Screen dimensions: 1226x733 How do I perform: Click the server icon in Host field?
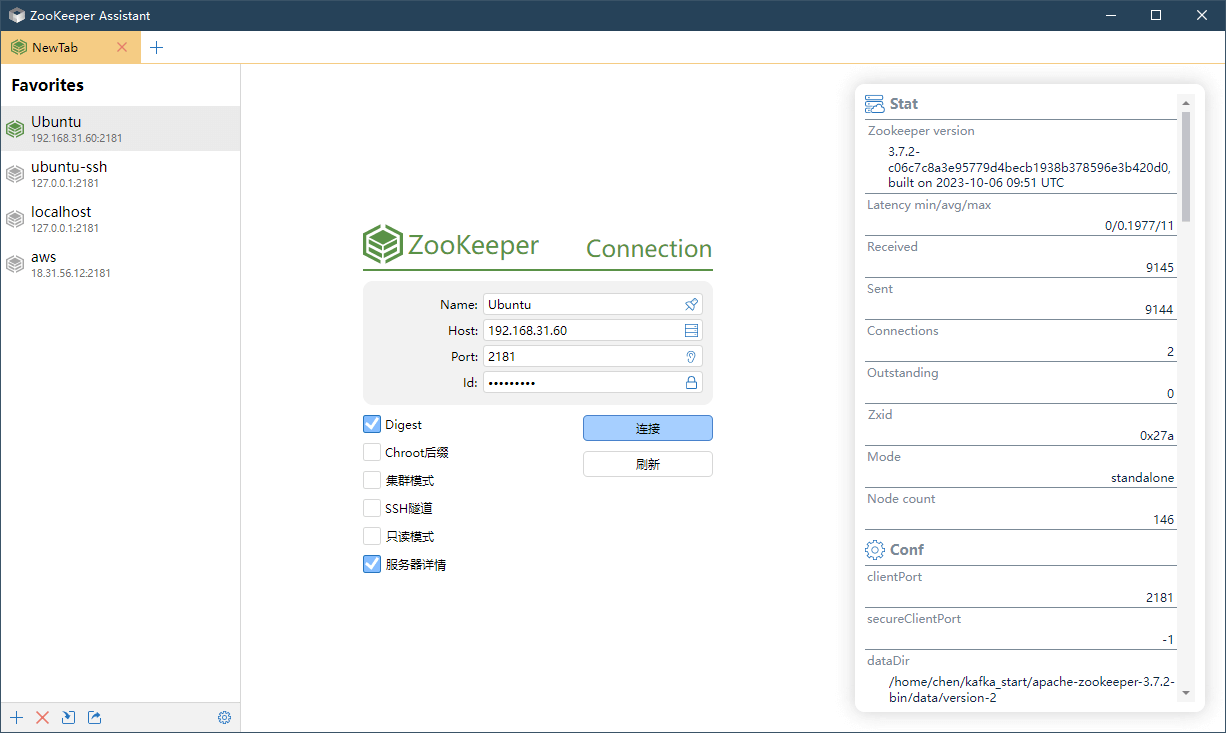coord(691,330)
